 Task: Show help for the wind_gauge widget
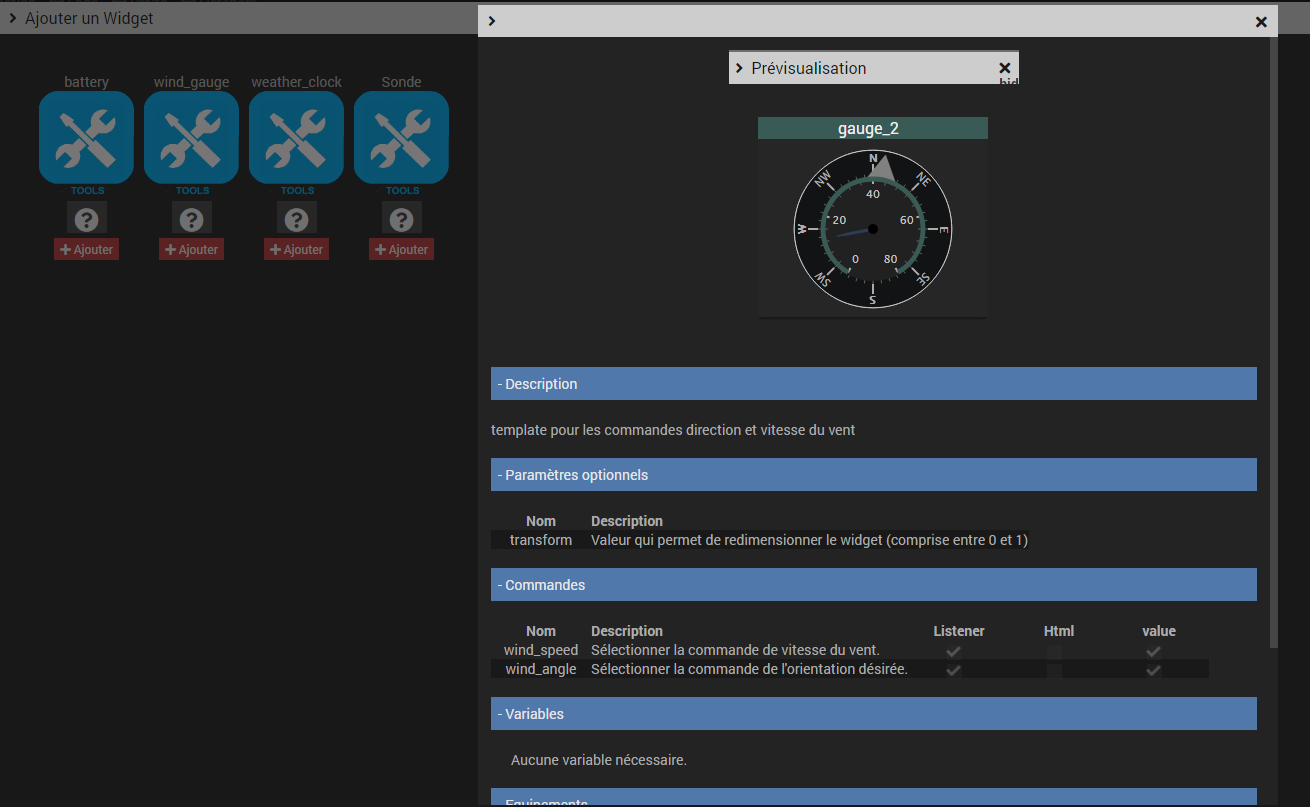[x=192, y=219]
